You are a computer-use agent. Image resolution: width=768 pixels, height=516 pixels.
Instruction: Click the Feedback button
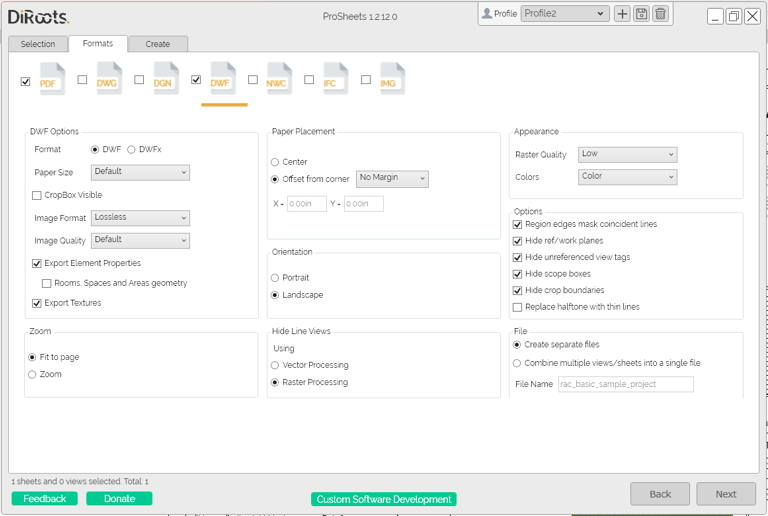coord(45,498)
